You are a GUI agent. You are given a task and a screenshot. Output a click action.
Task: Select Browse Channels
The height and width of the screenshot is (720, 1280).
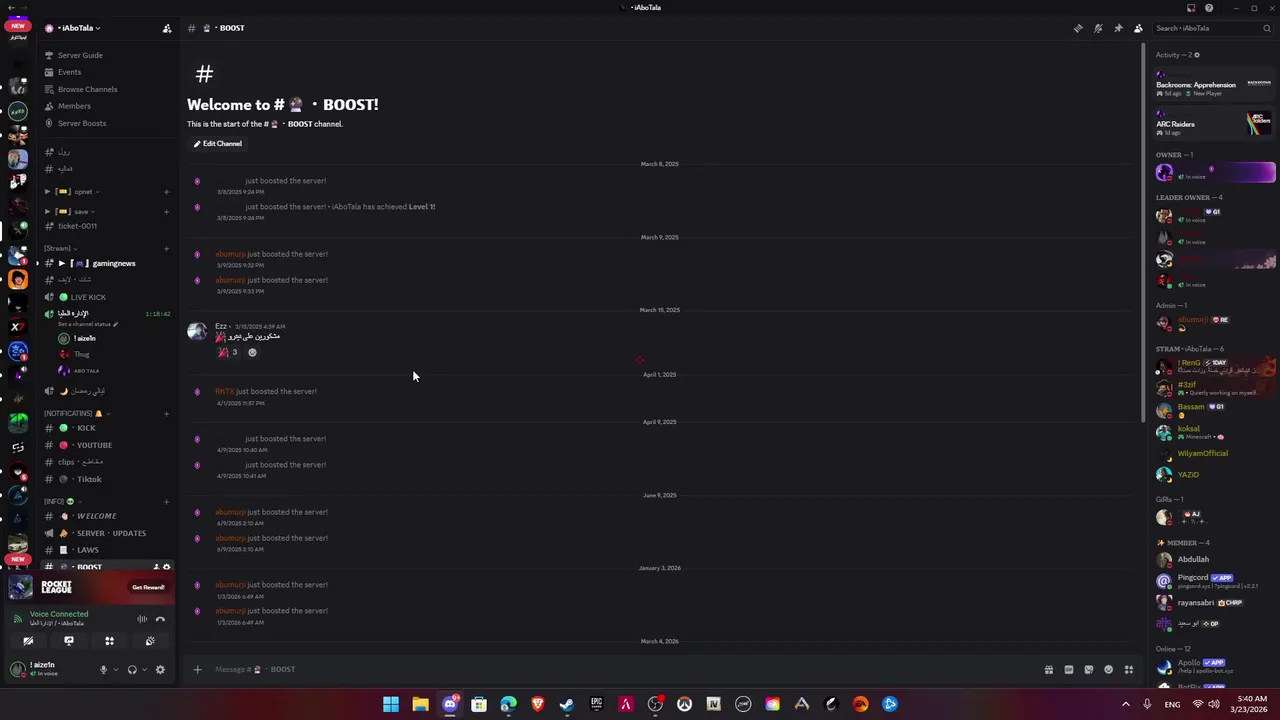click(87, 89)
